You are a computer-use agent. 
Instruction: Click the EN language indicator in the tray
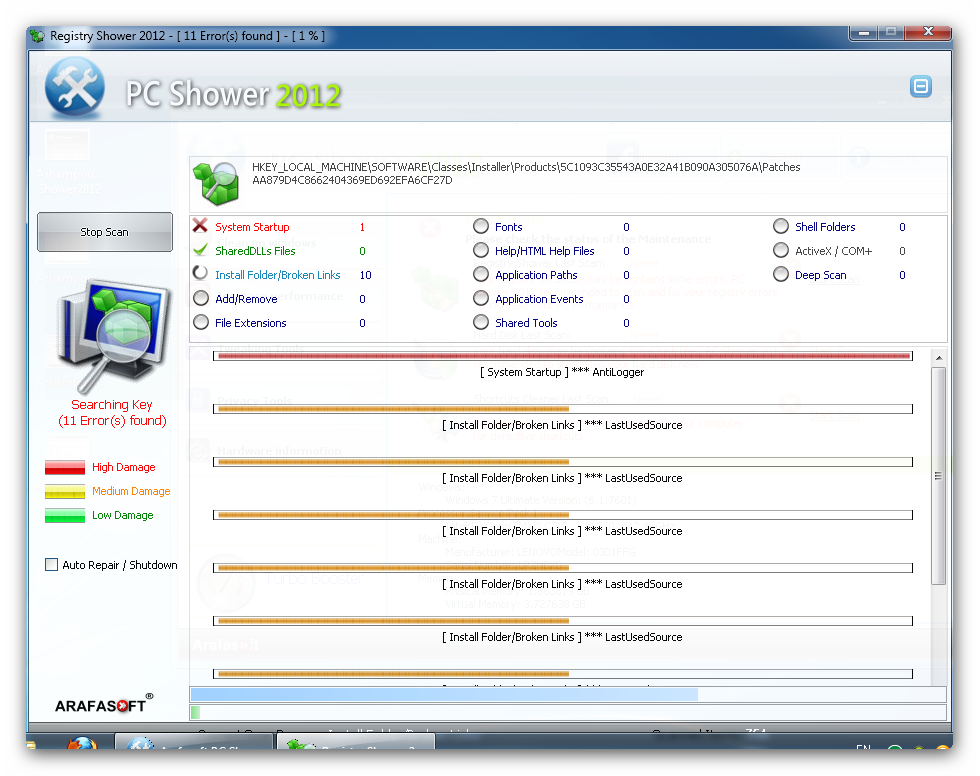point(863,746)
